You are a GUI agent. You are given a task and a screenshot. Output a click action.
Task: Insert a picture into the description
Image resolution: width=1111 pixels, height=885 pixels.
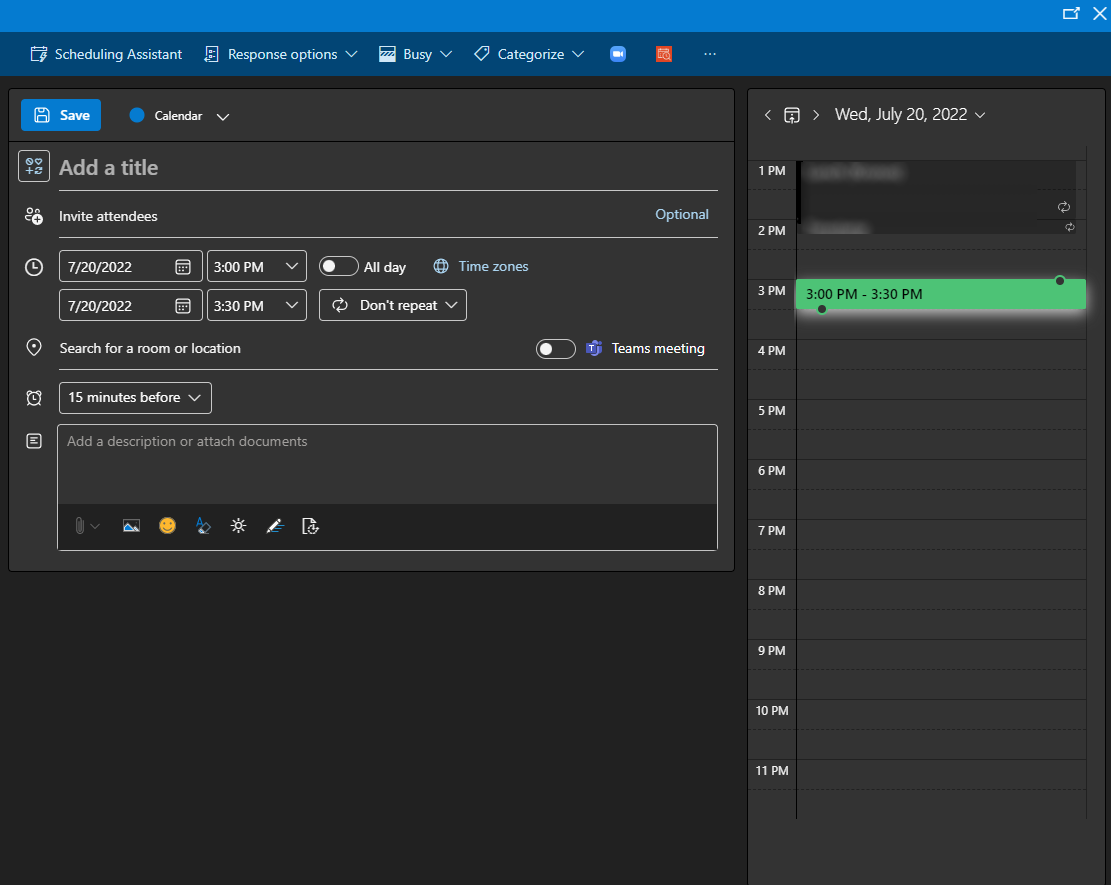click(x=131, y=526)
